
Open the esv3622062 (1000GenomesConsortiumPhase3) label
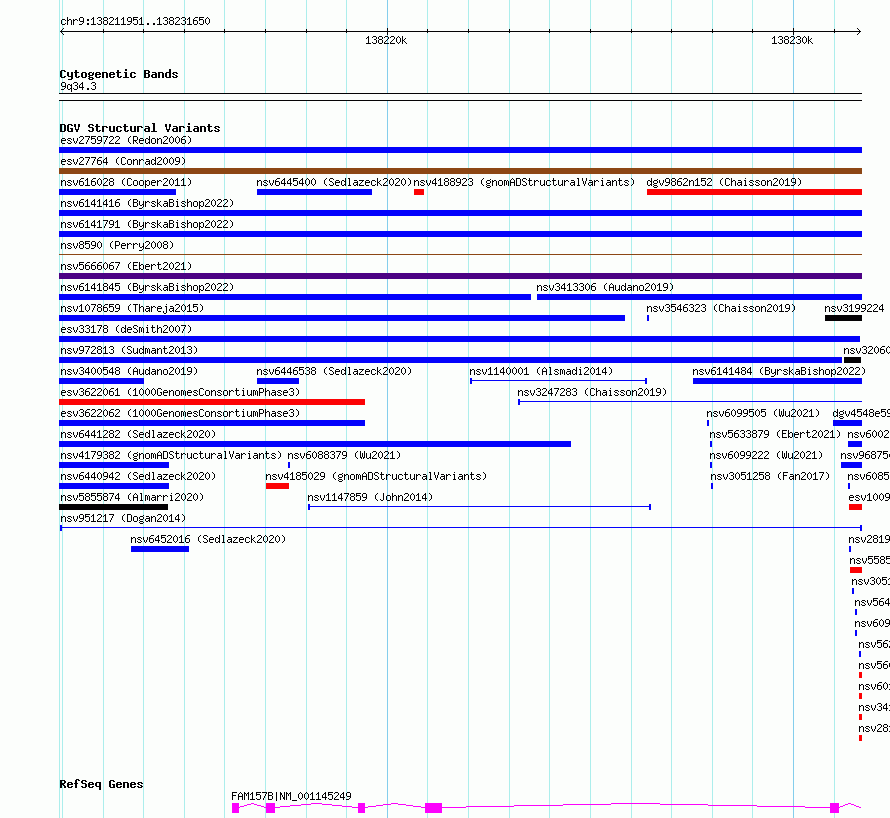[180, 413]
